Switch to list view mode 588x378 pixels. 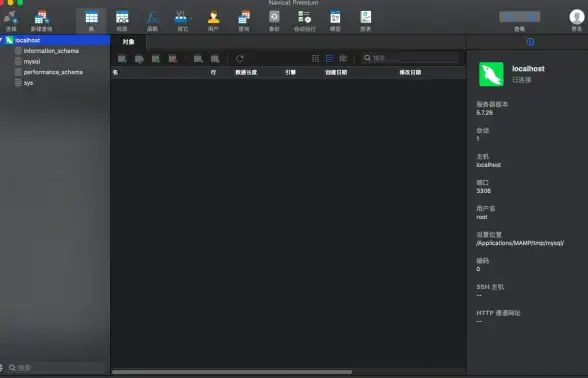click(x=329, y=58)
